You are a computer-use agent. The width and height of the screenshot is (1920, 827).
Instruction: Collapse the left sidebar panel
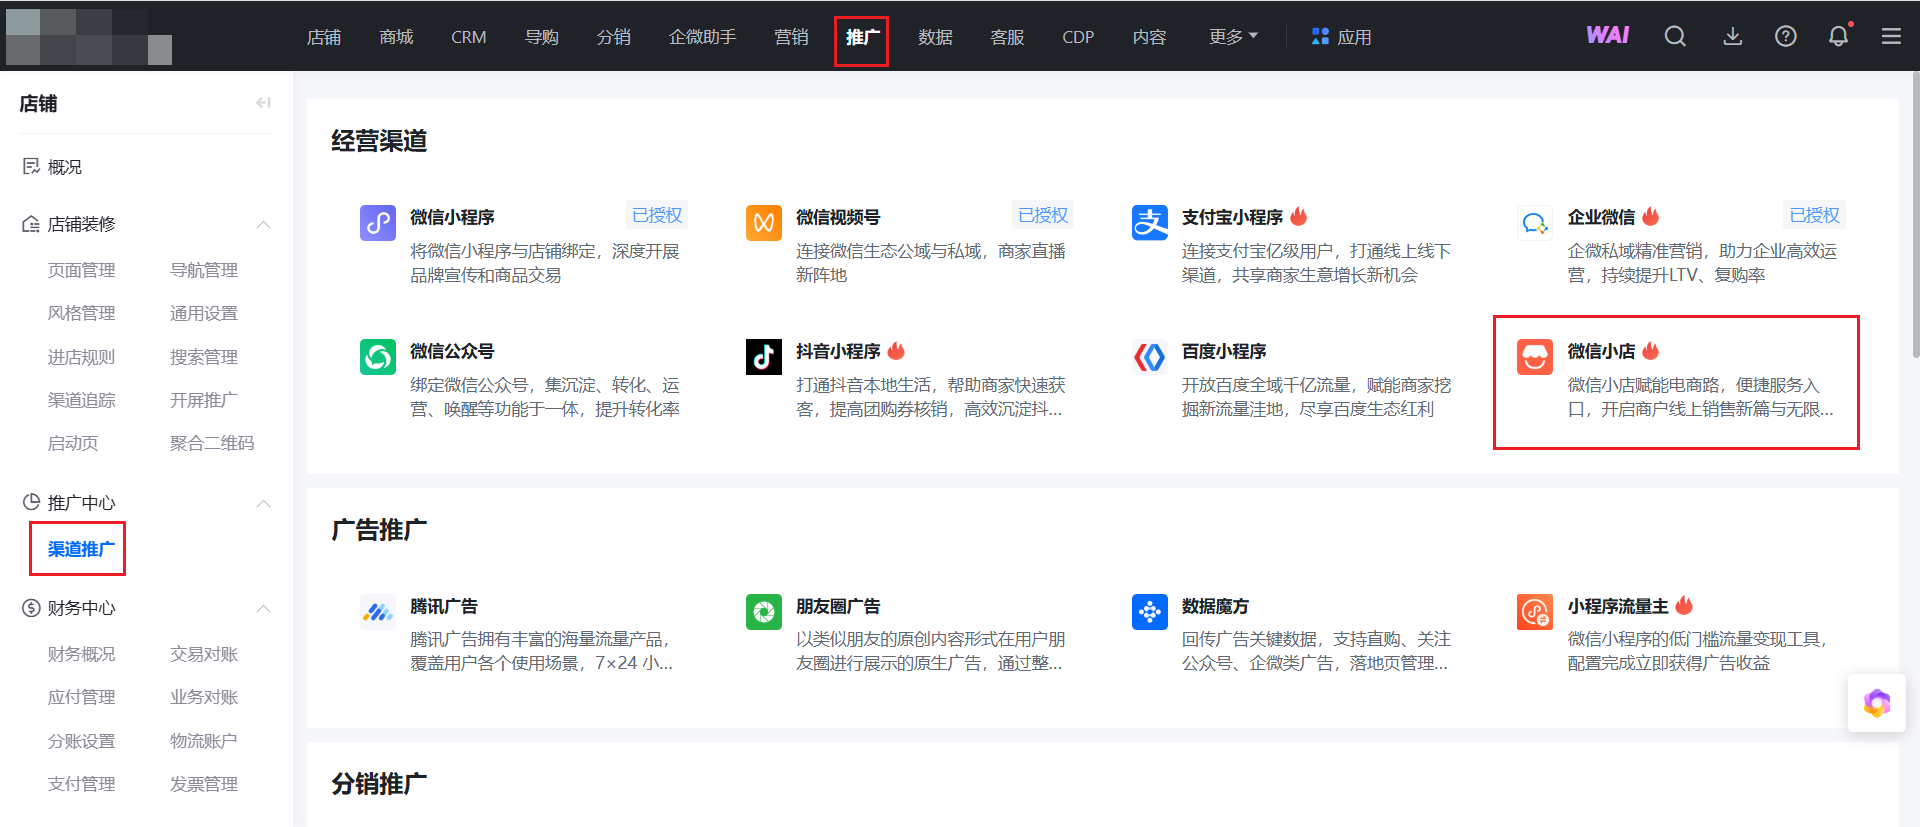[x=263, y=103]
